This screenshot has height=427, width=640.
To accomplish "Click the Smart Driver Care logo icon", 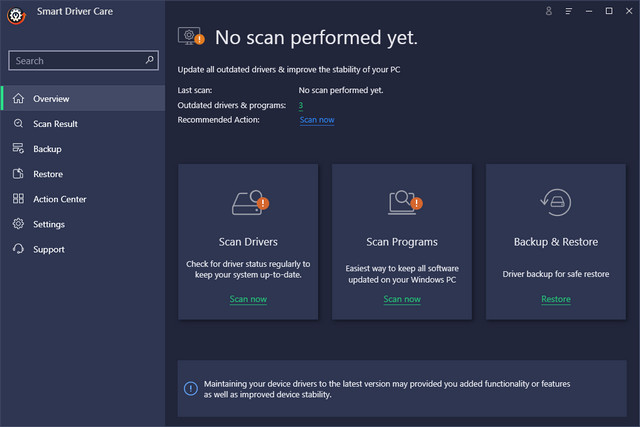I will (15, 16).
